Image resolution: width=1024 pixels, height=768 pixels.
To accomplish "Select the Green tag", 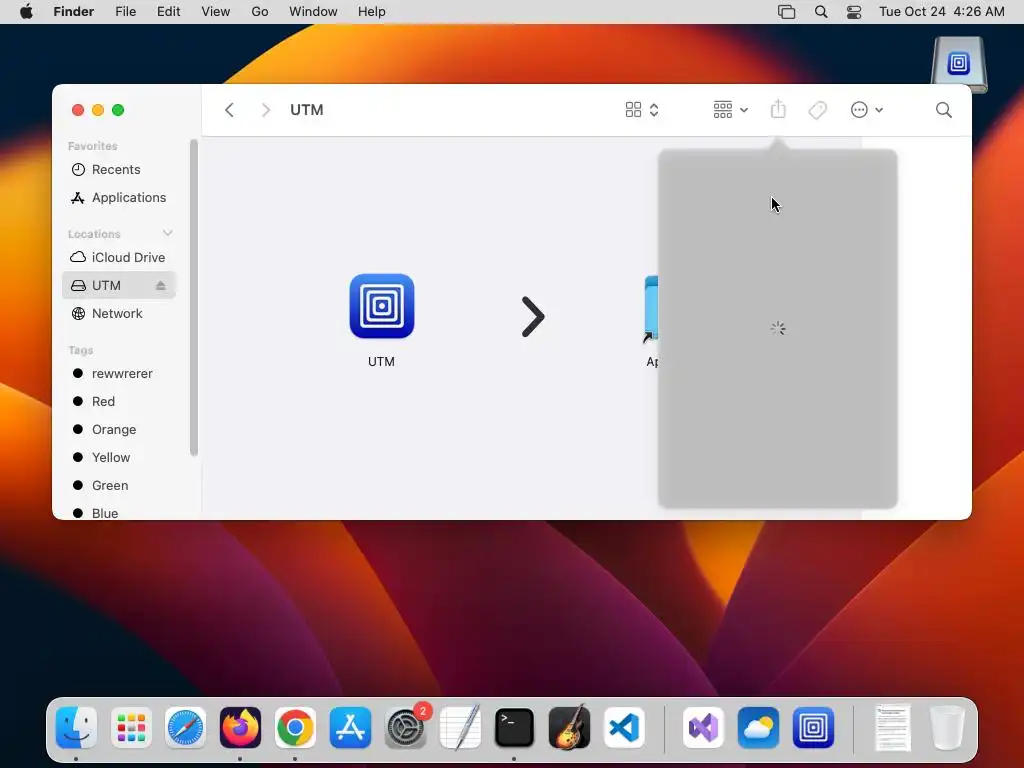I will (119, 485).
